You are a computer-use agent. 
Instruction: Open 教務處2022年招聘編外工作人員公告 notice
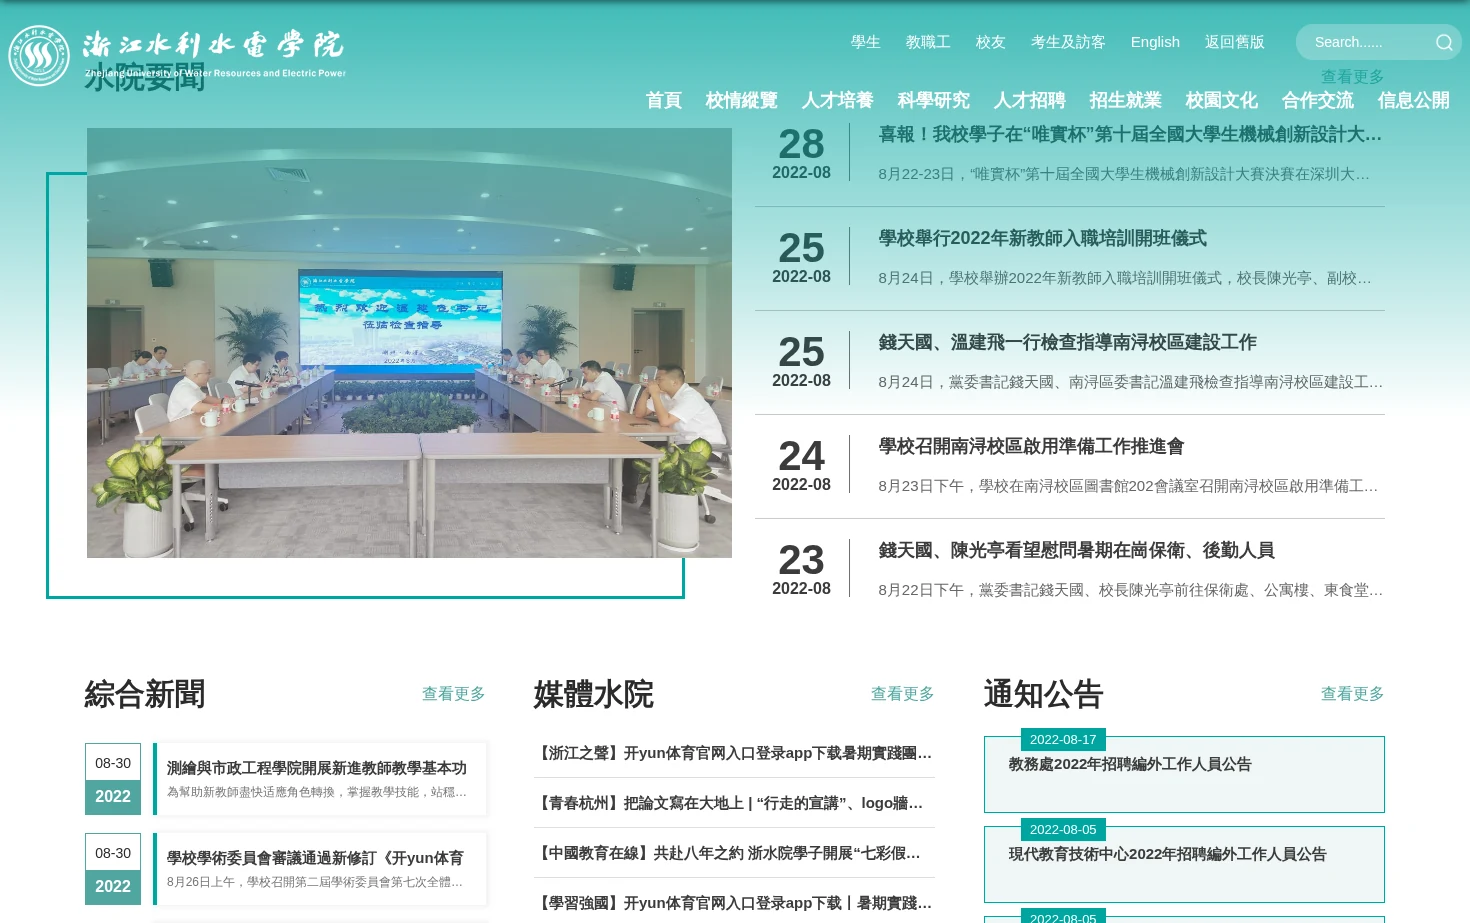point(1130,764)
